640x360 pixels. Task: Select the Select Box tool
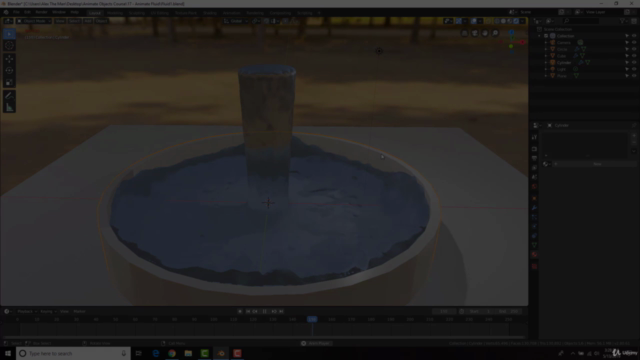(9, 34)
